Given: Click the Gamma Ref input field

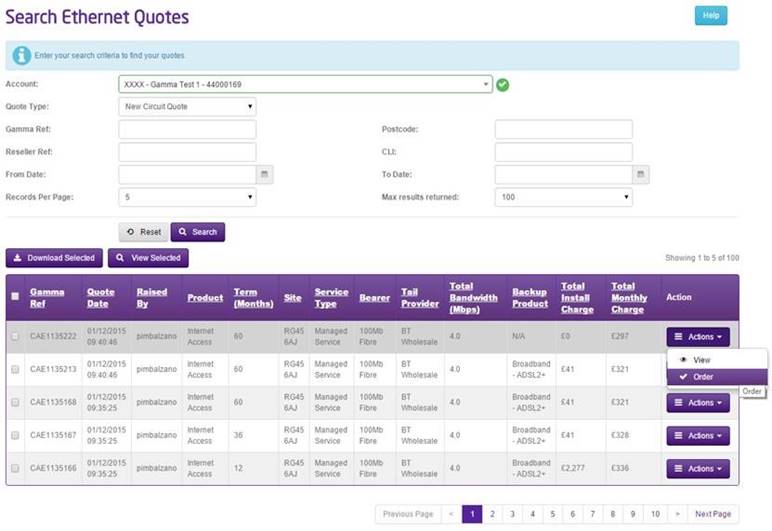Looking at the screenshot, I should (x=187, y=129).
